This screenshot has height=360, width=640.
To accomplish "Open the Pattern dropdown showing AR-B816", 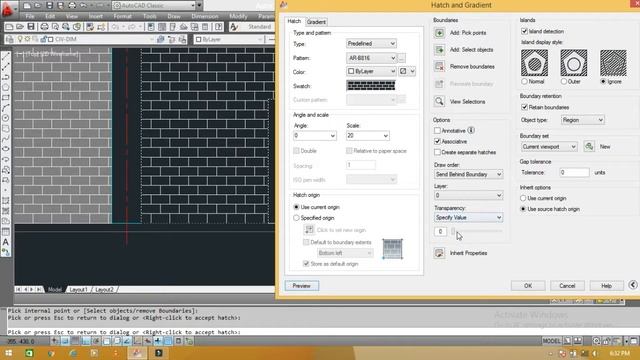I will pyautogui.click(x=371, y=58).
